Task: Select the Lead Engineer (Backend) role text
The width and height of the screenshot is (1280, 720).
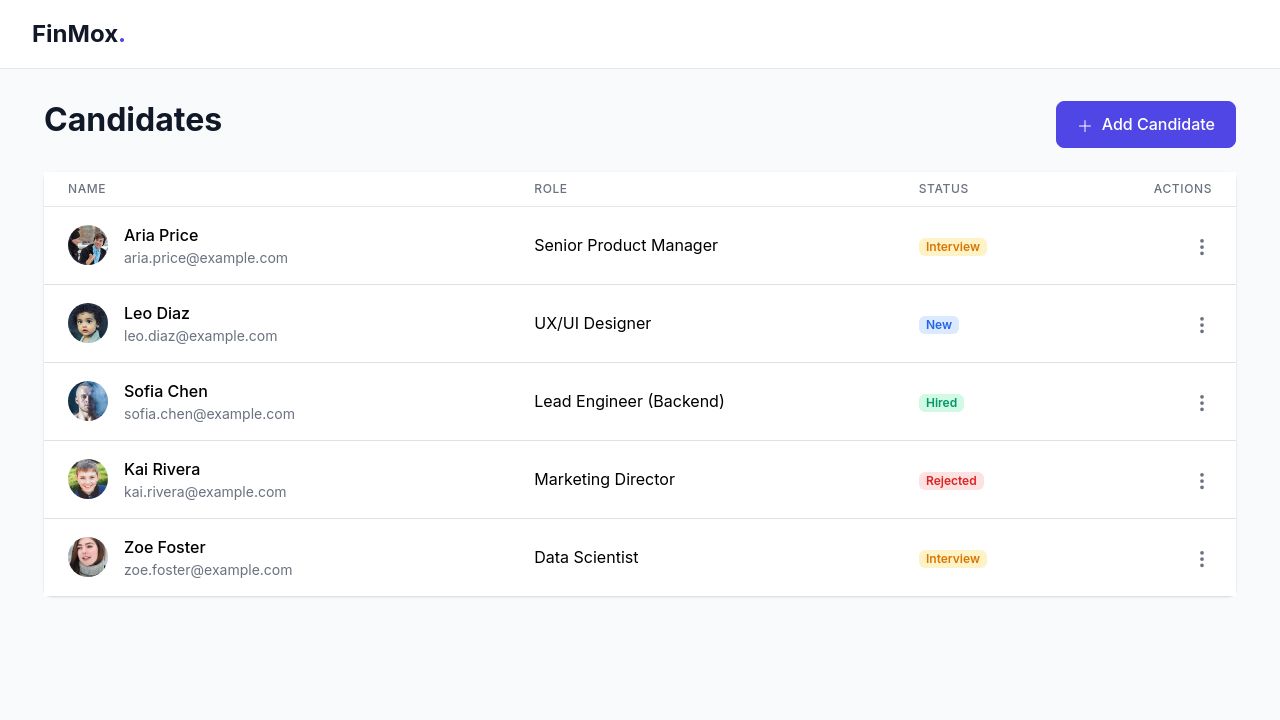Action: pos(629,401)
